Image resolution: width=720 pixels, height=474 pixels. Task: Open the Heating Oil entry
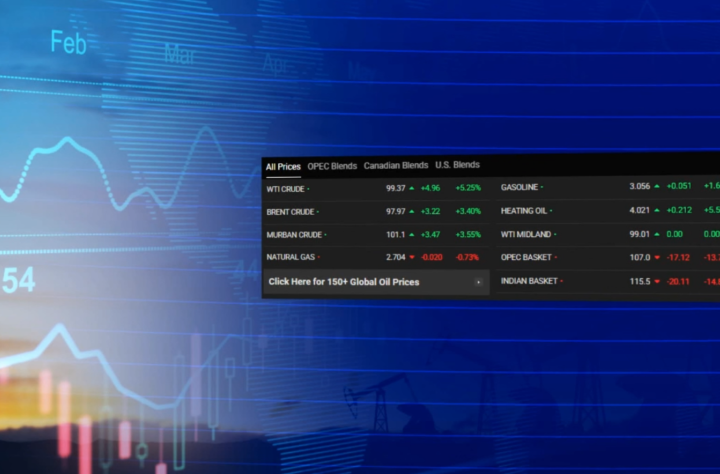tap(525, 211)
